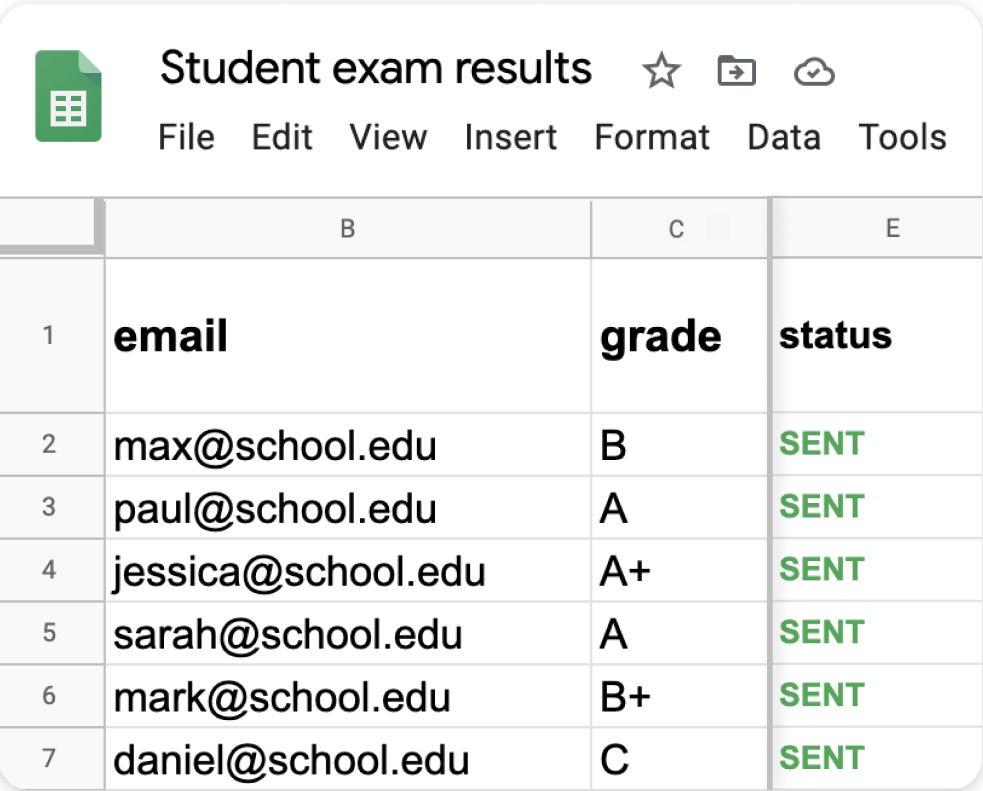Open the Insert menu
Viewport: 983px width, 791px height.
click(510, 138)
